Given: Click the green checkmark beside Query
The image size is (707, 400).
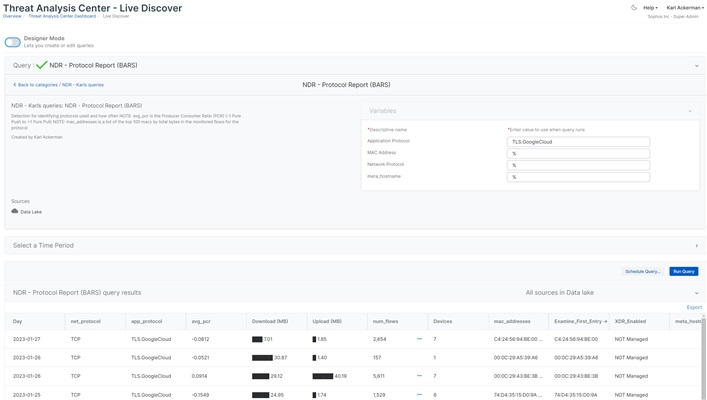Looking at the screenshot, I should tap(41, 65).
